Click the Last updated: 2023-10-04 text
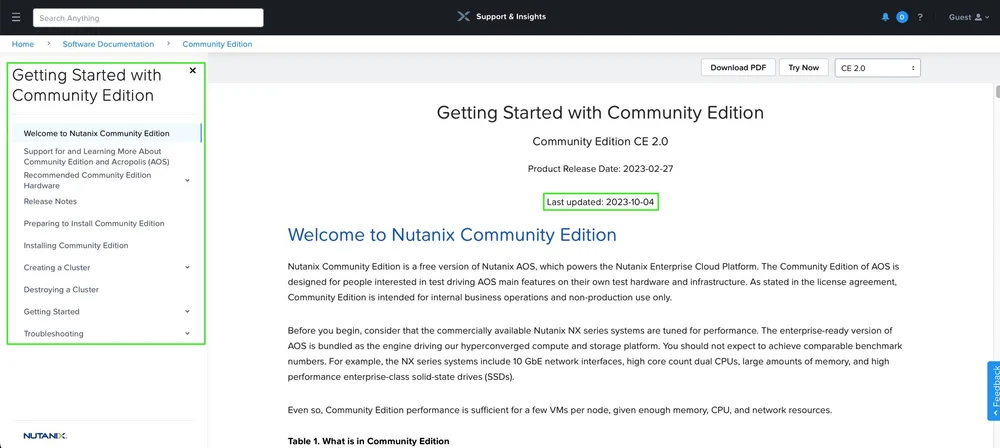The image size is (1000, 448). (600, 202)
